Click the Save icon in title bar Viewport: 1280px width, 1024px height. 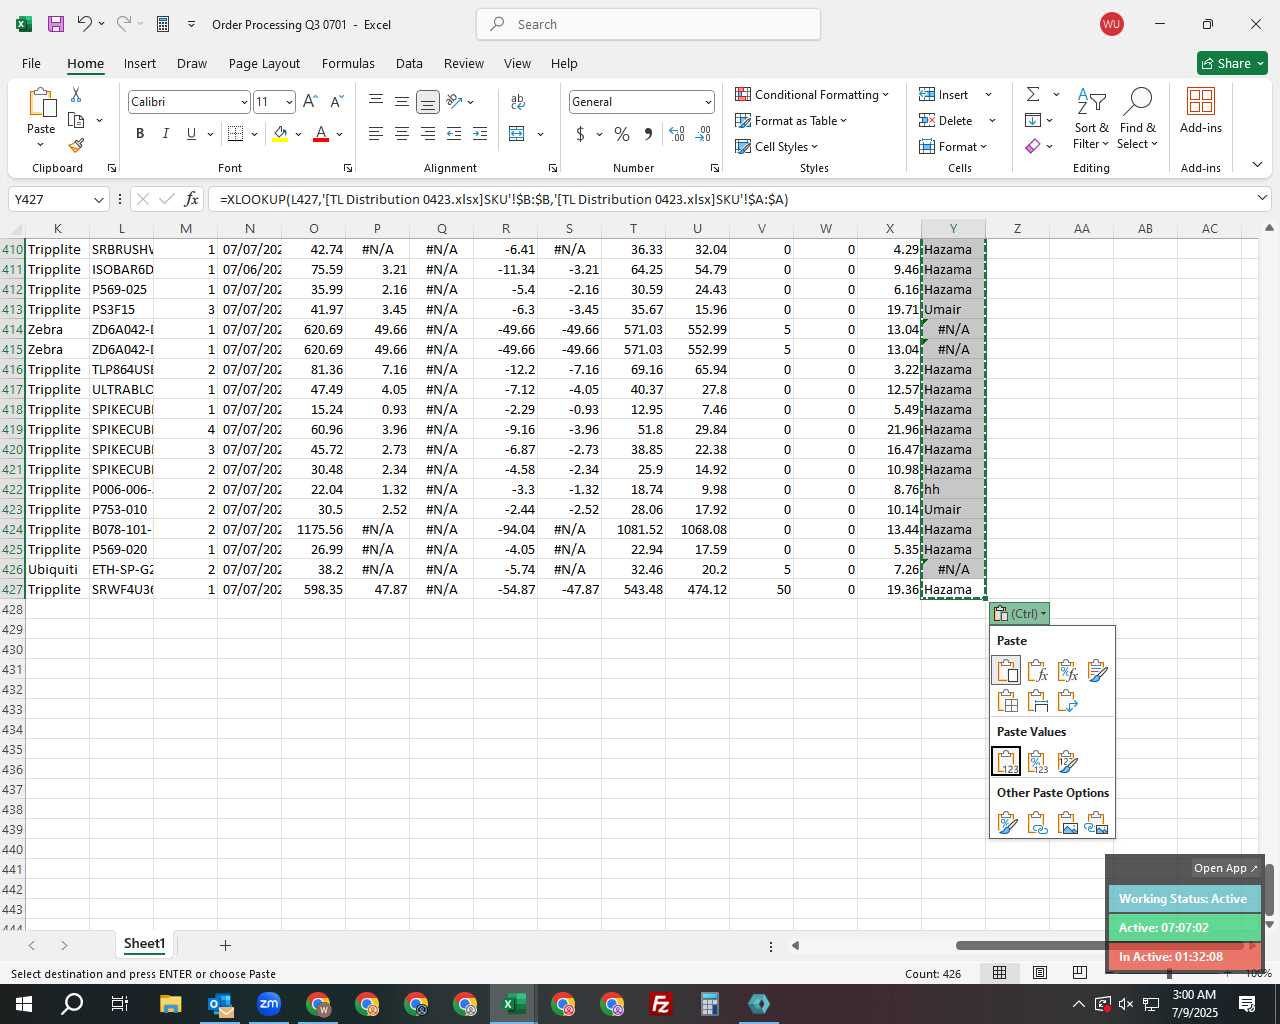coord(56,24)
